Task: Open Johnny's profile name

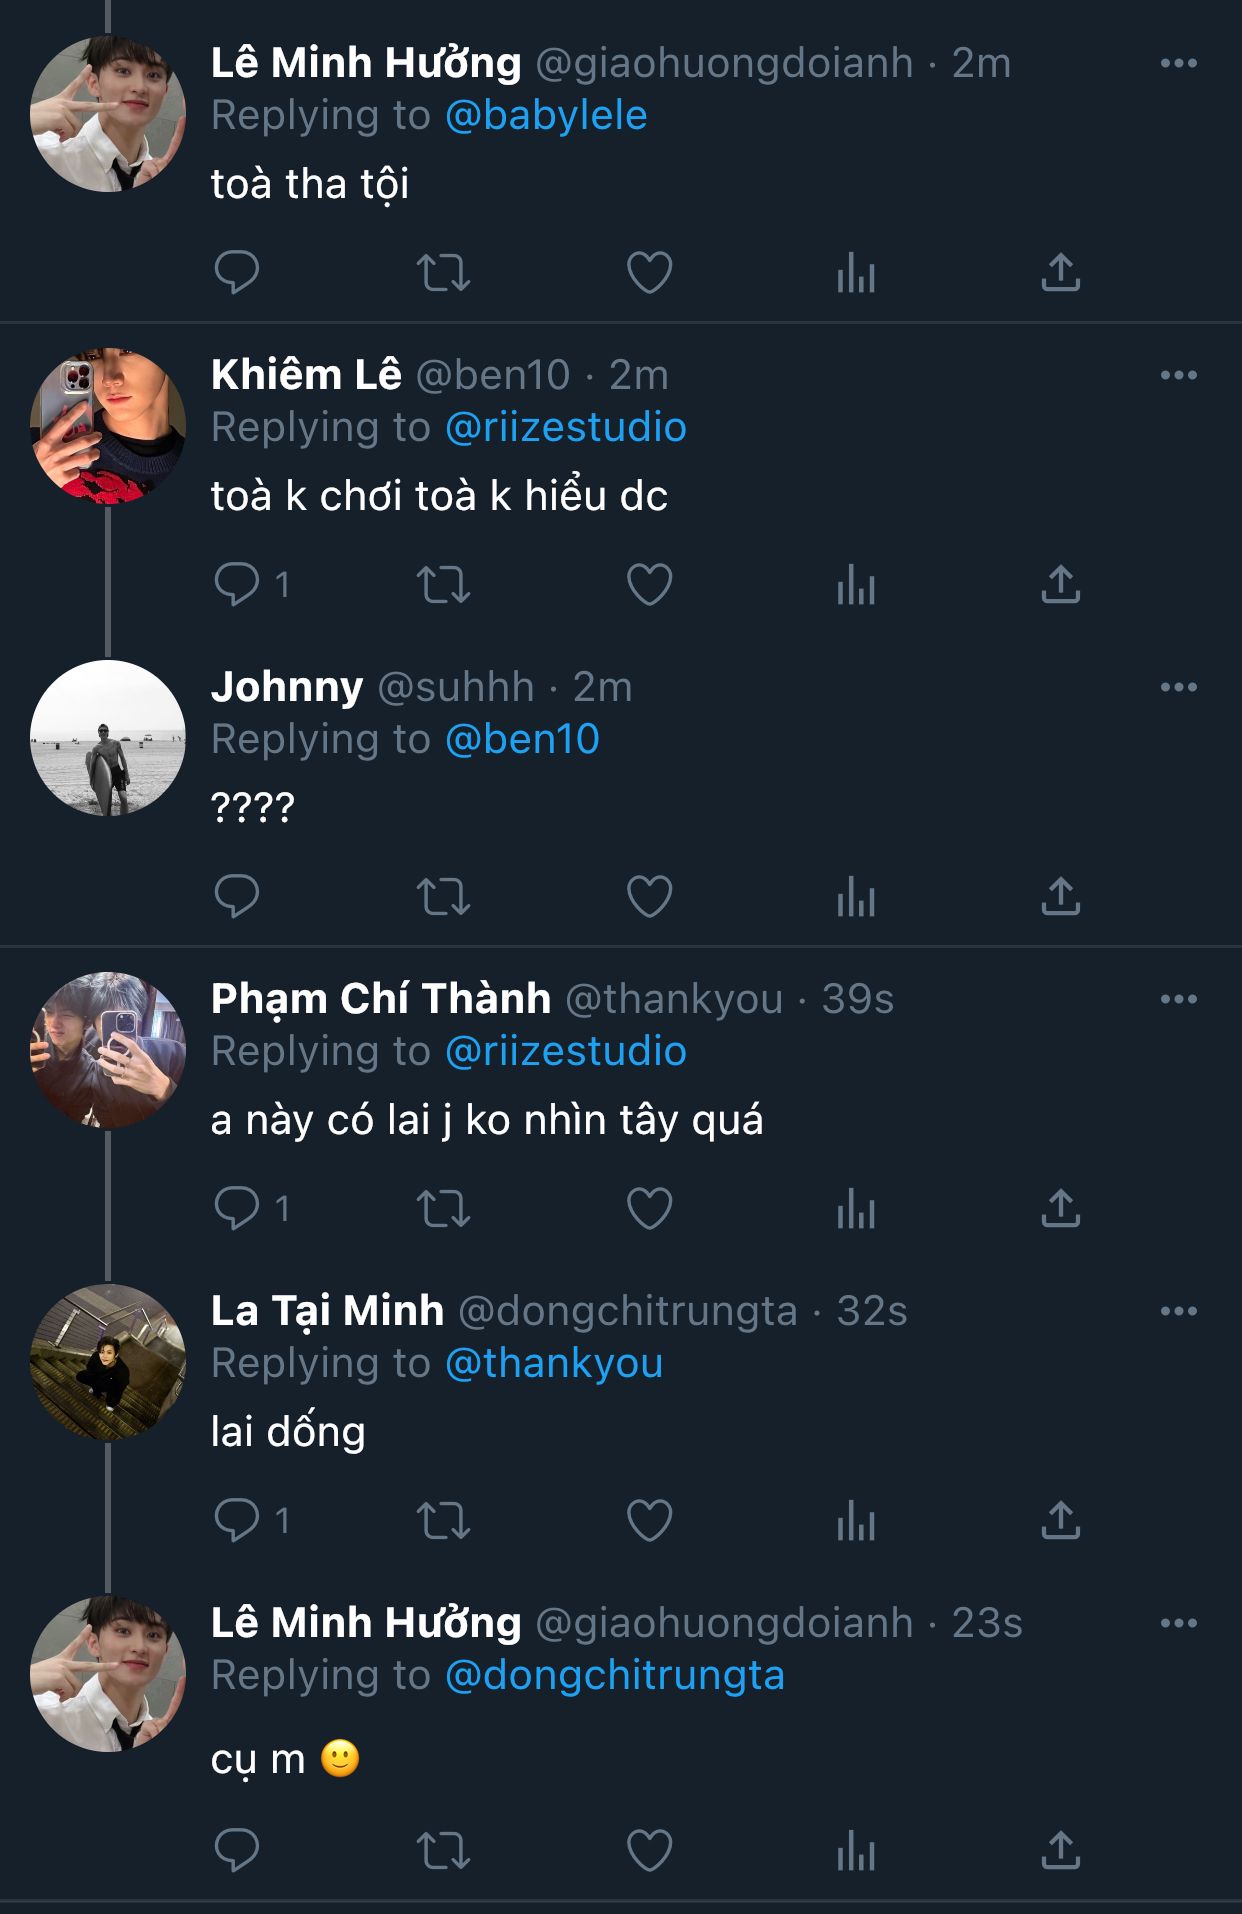Action: point(287,687)
